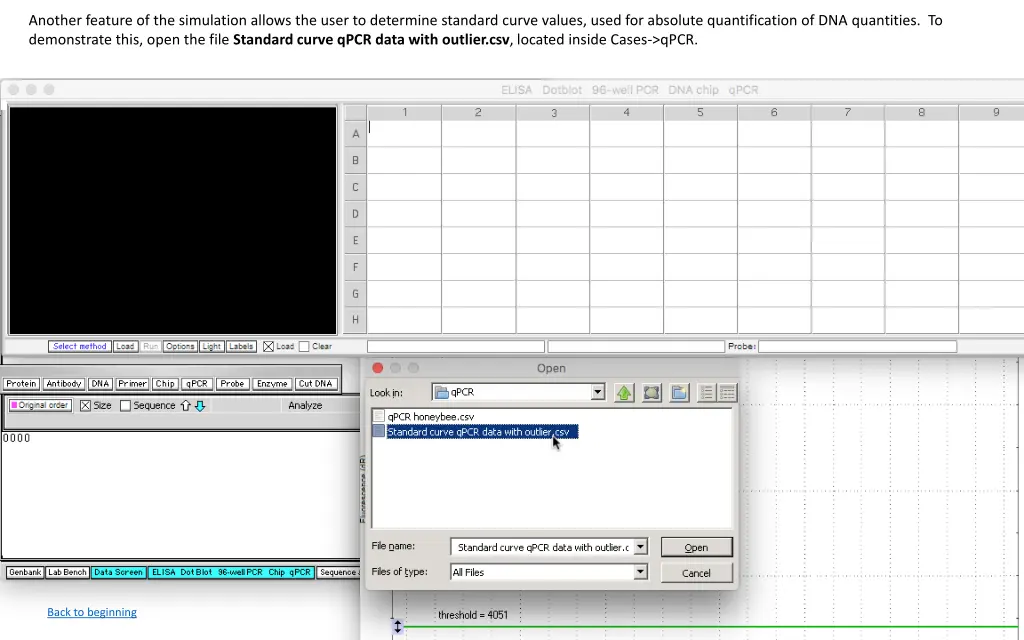Image resolution: width=1024 pixels, height=640 pixels.
Task: Expand the Look in folder dropdown
Action: click(x=598, y=393)
